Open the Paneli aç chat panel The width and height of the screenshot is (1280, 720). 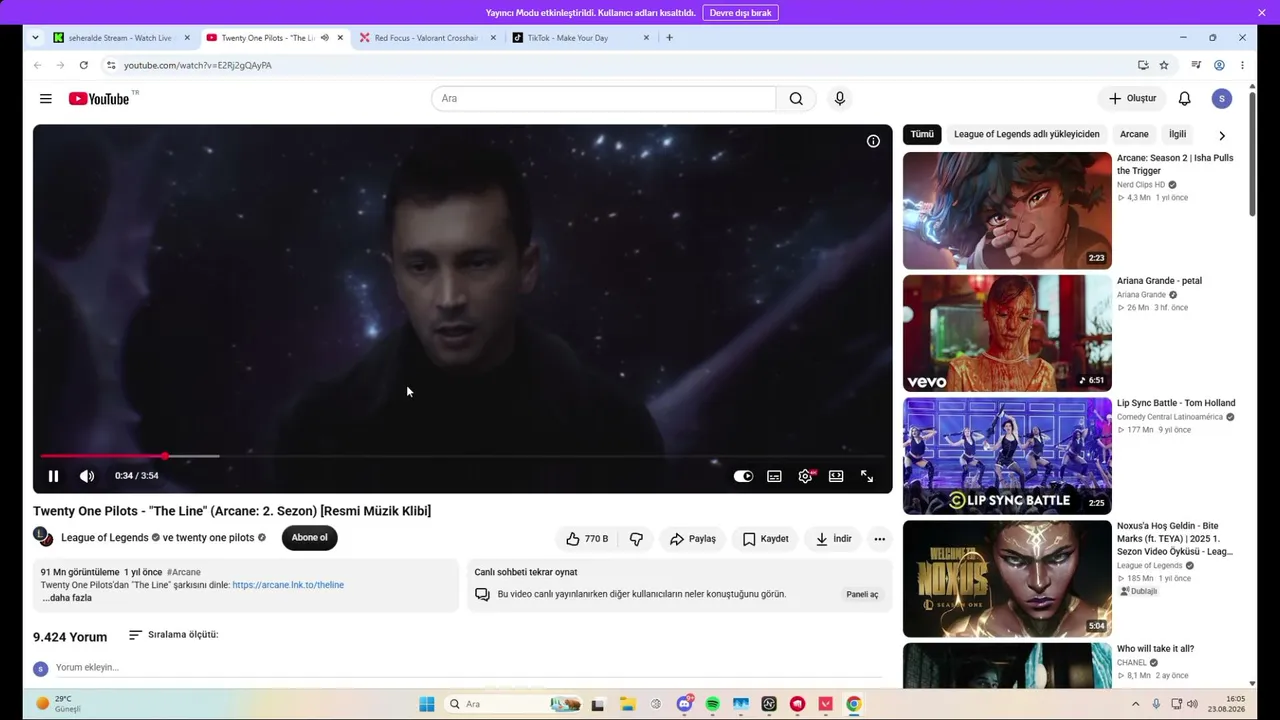[x=862, y=594]
